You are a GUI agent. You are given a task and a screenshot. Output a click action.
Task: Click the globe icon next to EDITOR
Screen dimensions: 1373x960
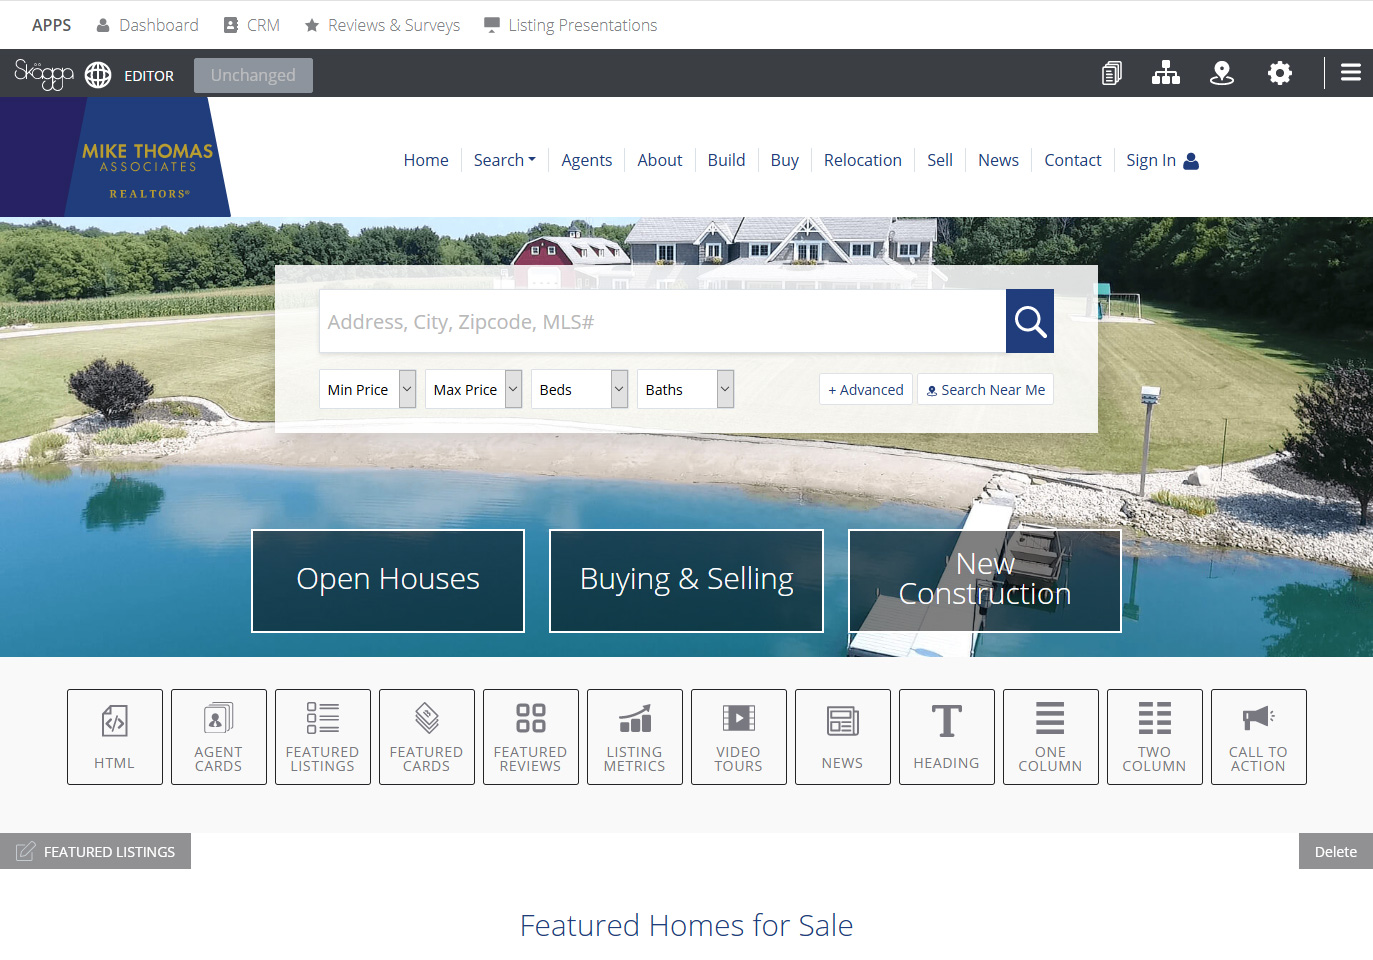pyautogui.click(x=98, y=75)
